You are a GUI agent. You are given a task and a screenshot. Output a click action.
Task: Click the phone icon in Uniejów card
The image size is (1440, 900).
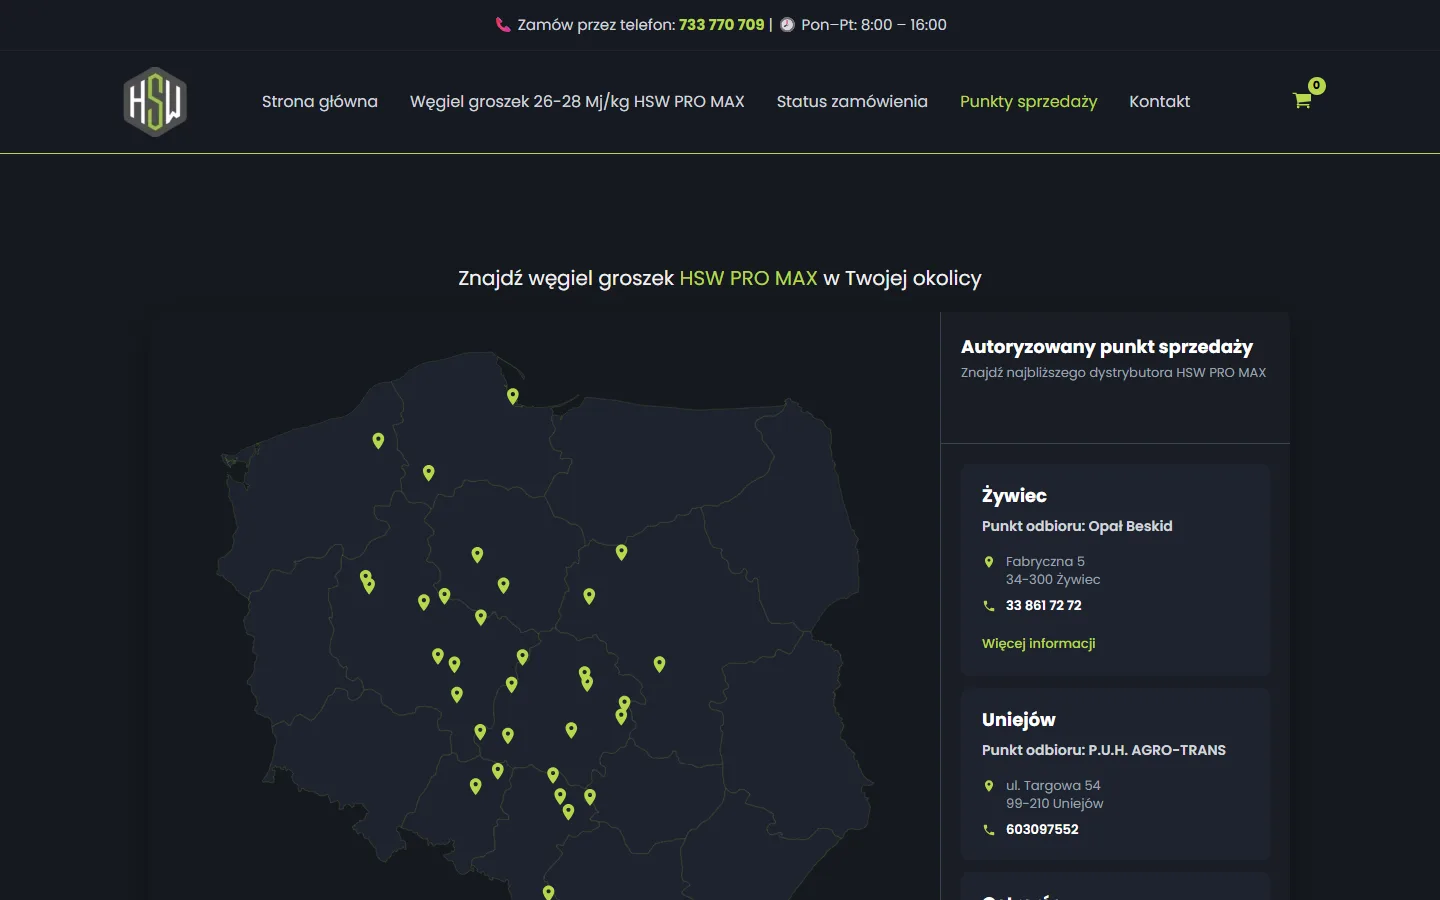[x=989, y=830]
